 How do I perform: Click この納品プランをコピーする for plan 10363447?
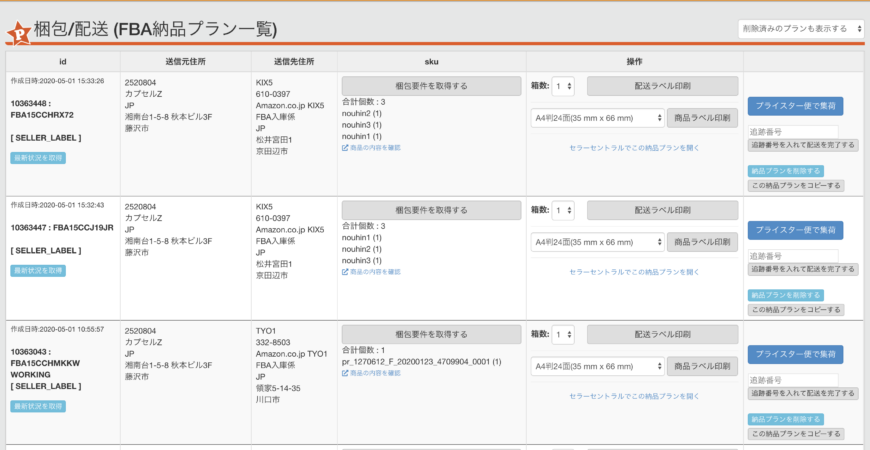pos(796,310)
